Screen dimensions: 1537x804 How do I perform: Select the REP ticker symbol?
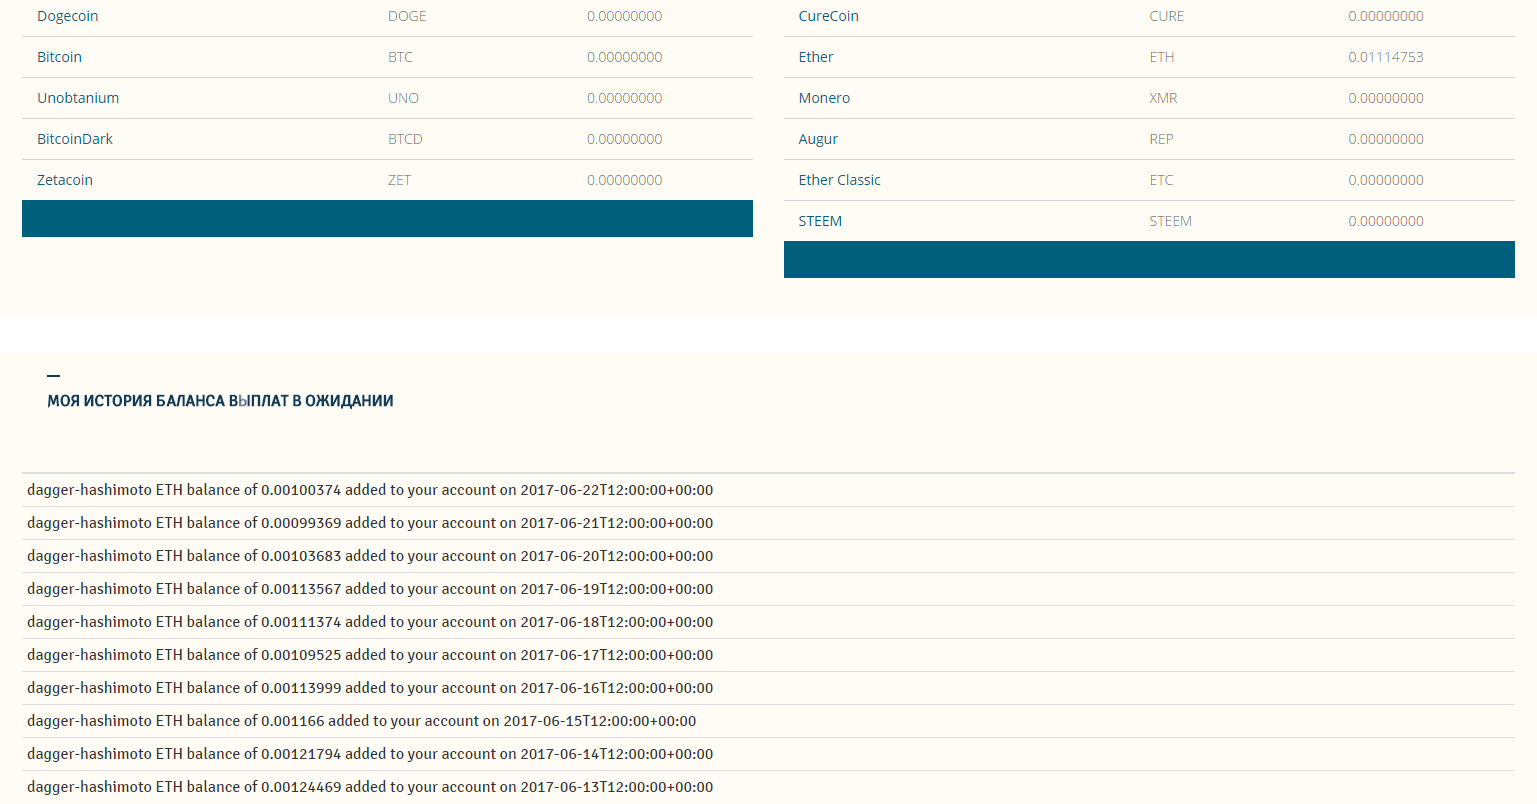(1161, 139)
